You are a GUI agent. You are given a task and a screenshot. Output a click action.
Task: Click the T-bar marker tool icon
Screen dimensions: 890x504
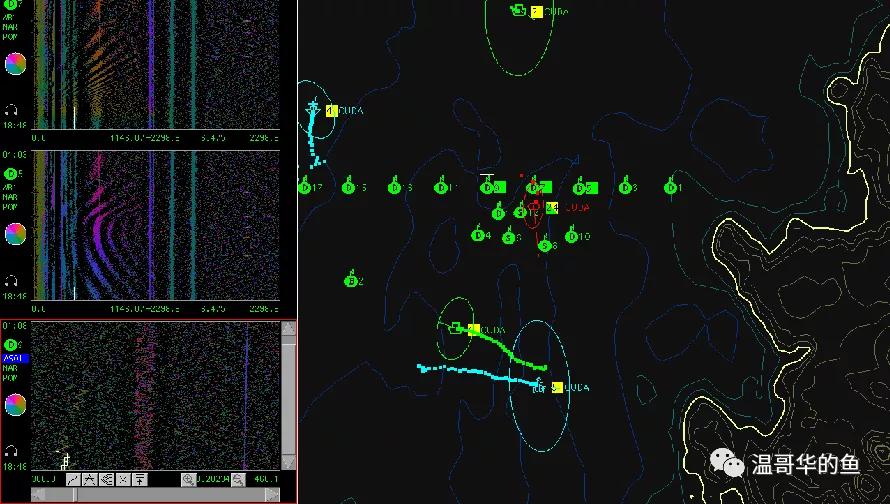point(140,480)
